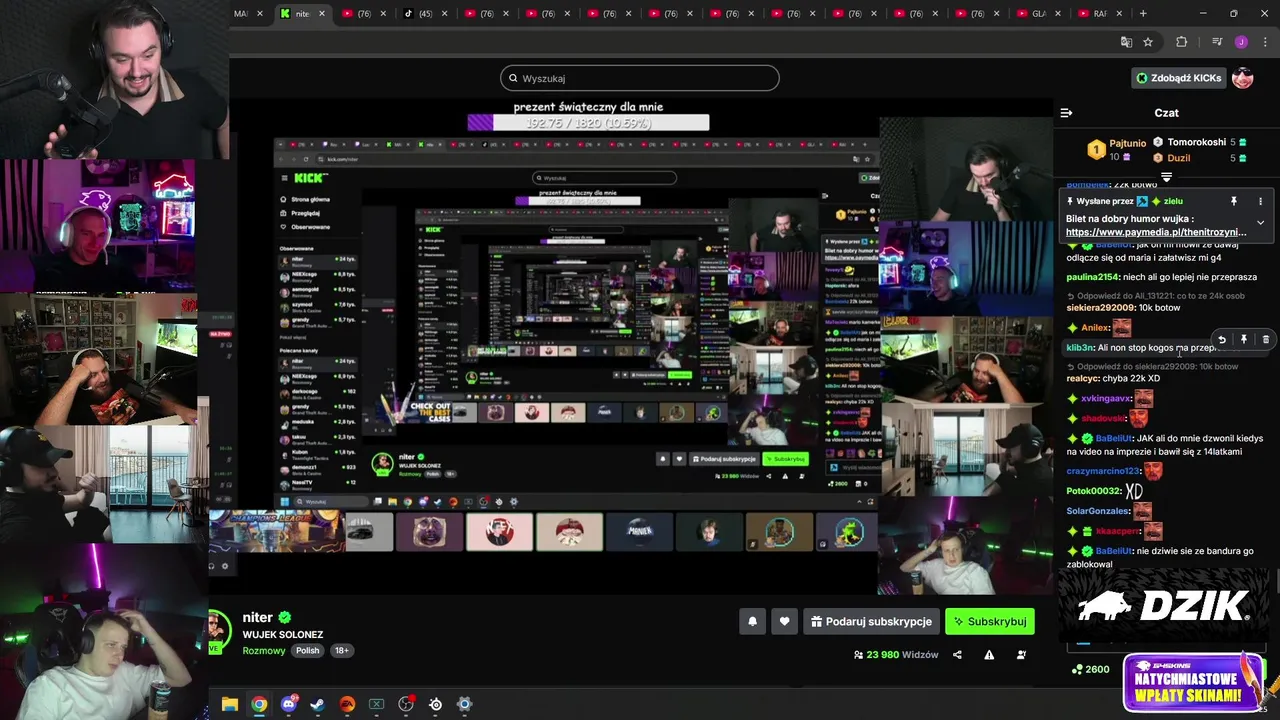Open the user moderation icon beside report
This screenshot has height=720, width=1280.
pyautogui.click(x=1021, y=655)
